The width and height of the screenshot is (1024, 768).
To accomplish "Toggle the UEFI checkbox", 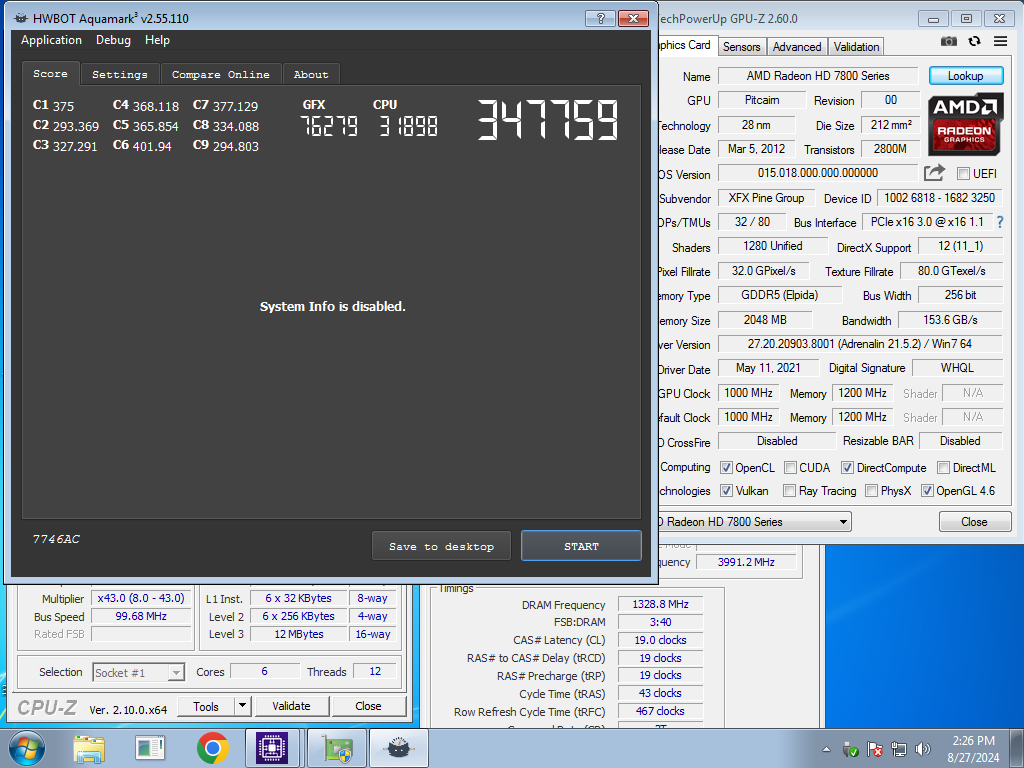I will pyautogui.click(x=963, y=173).
